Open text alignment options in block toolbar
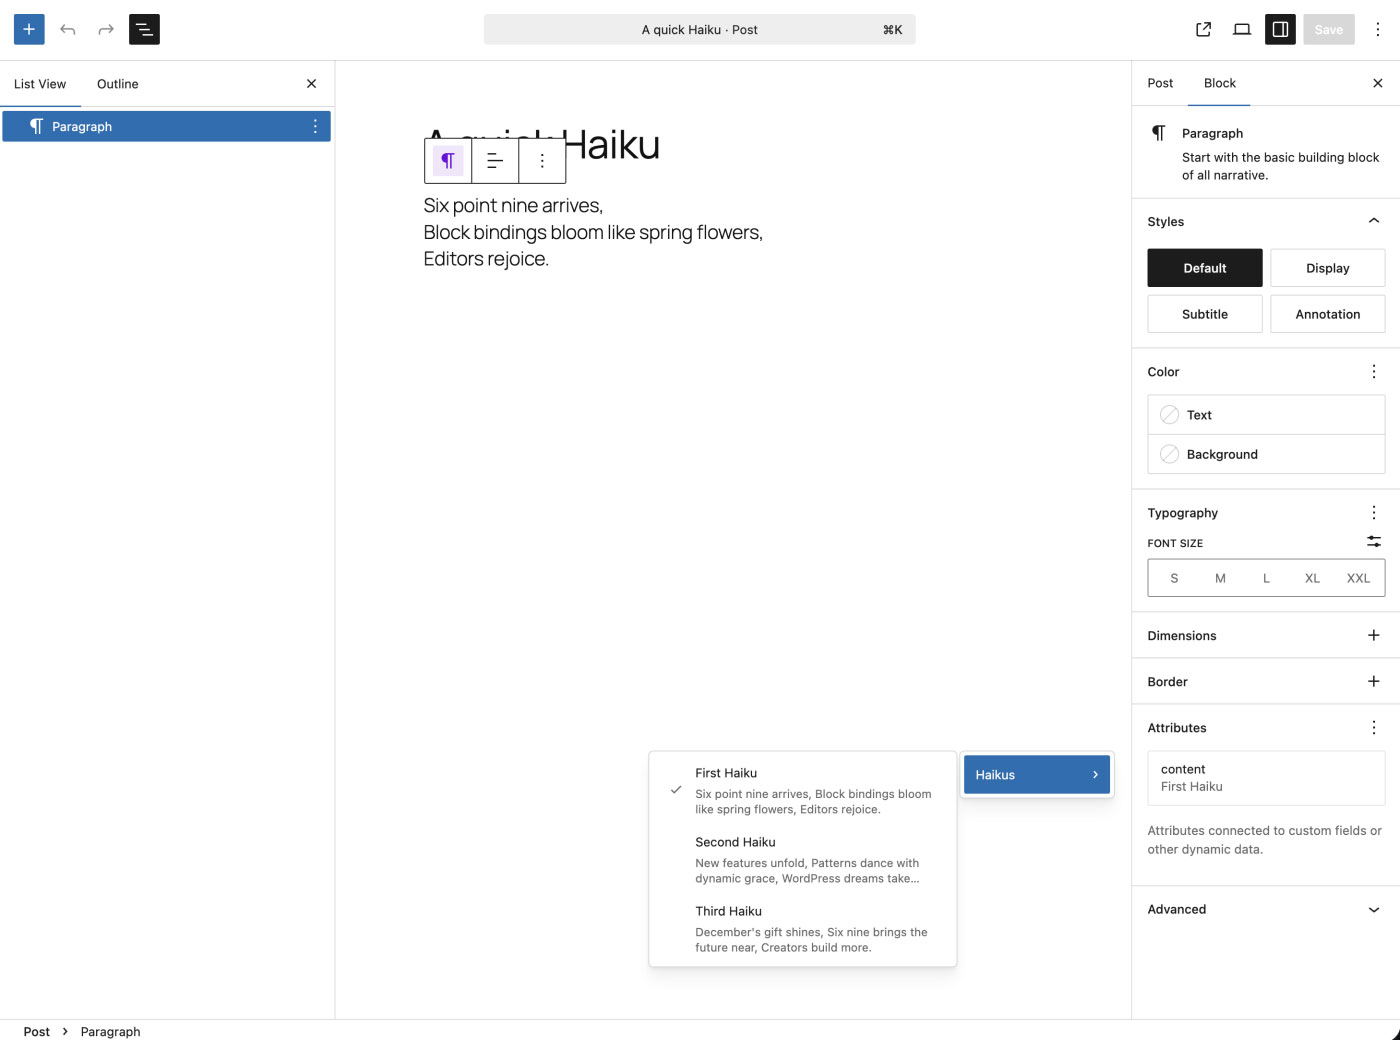Image resolution: width=1400 pixels, height=1040 pixels. pyautogui.click(x=494, y=160)
